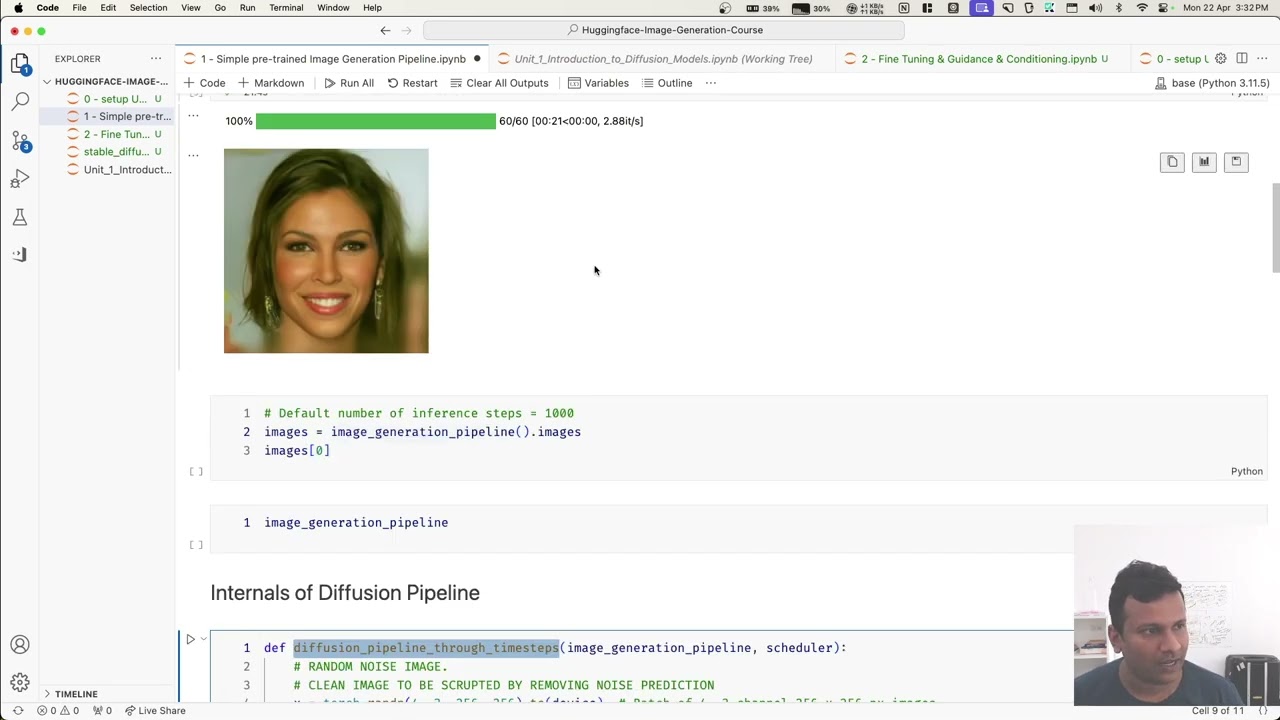The image size is (1280, 720).
Task: Open the Search view in the activity bar
Action: (x=20, y=102)
